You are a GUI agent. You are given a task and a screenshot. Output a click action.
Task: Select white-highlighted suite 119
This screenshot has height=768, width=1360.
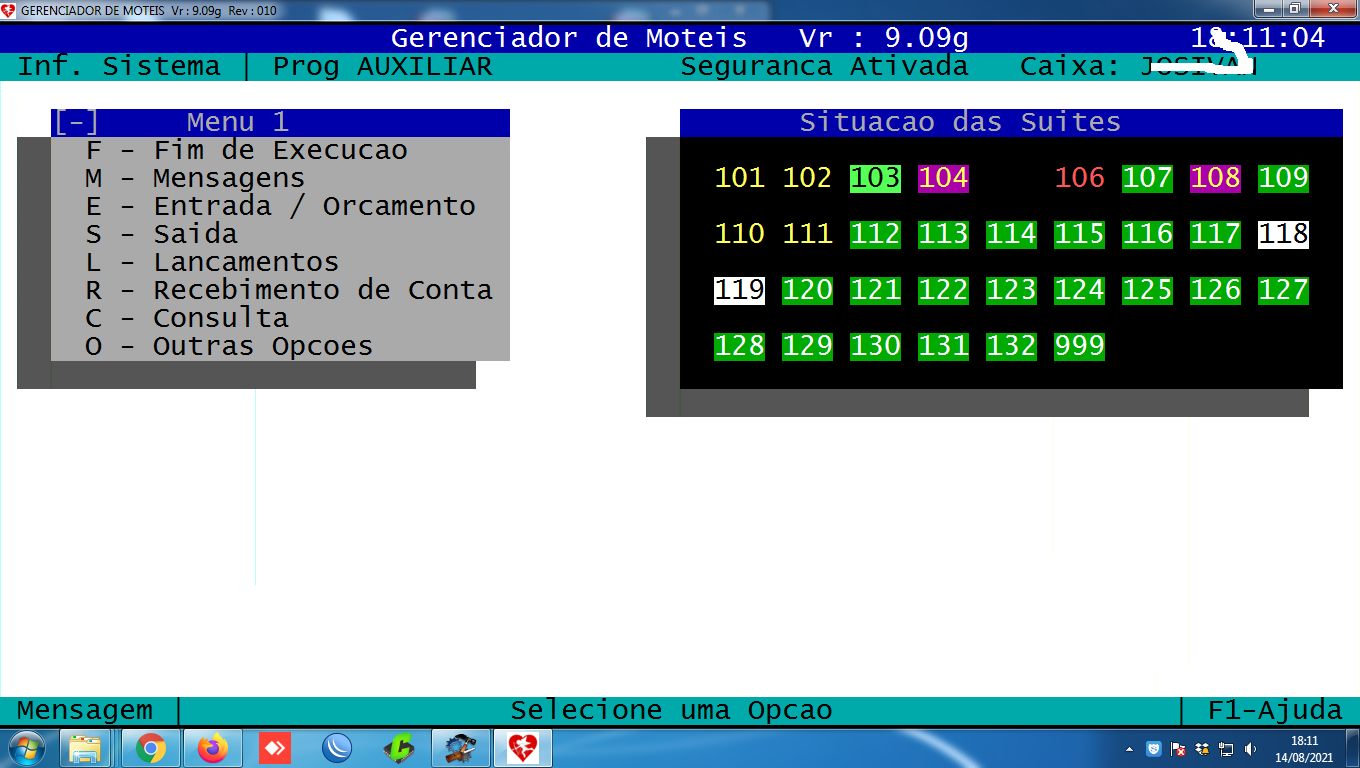[x=739, y=290]
